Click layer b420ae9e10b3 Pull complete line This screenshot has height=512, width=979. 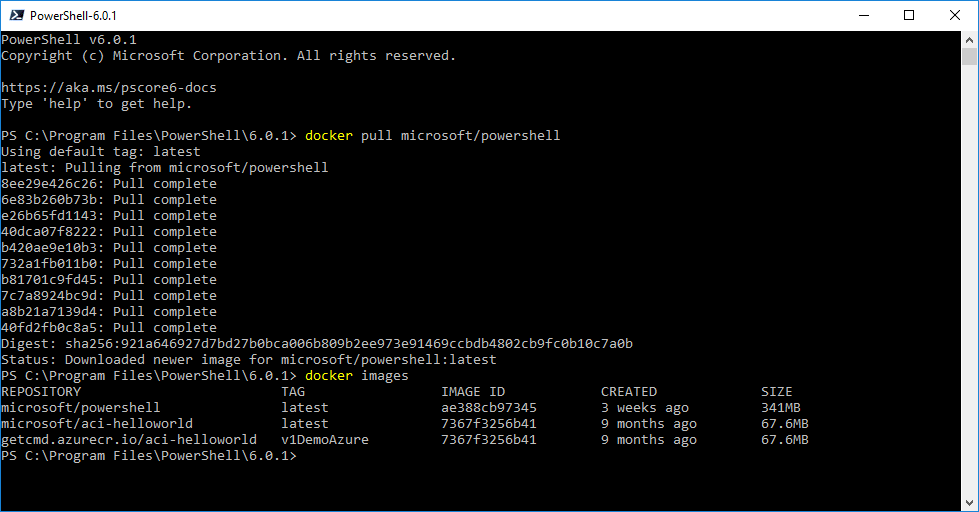pos(109,248)
